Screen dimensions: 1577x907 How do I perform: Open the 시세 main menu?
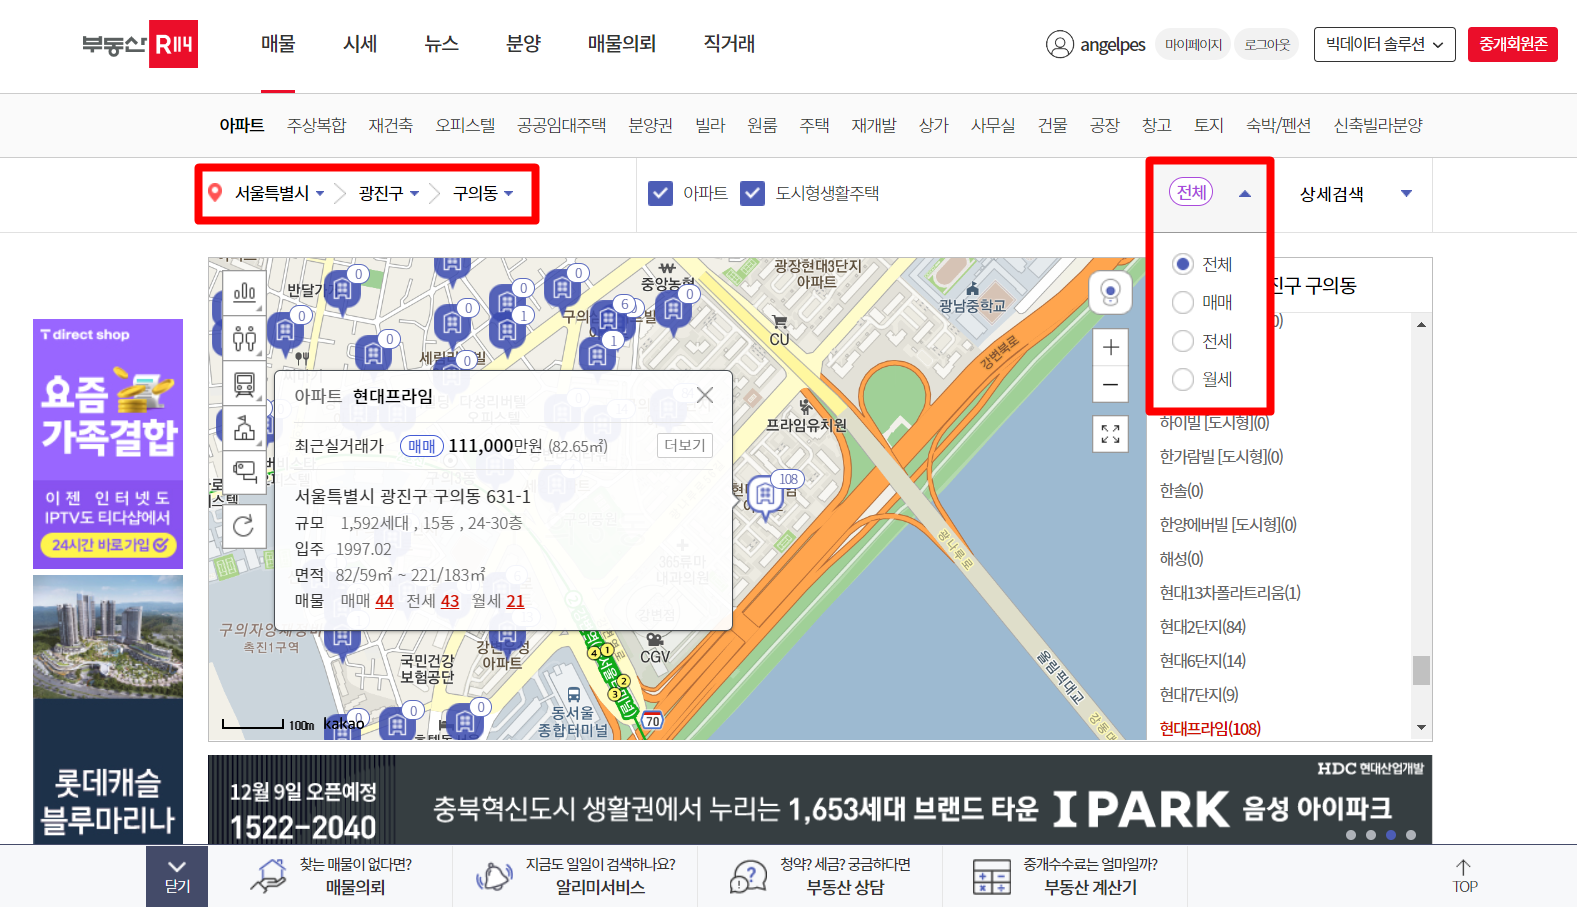[360, 44]
